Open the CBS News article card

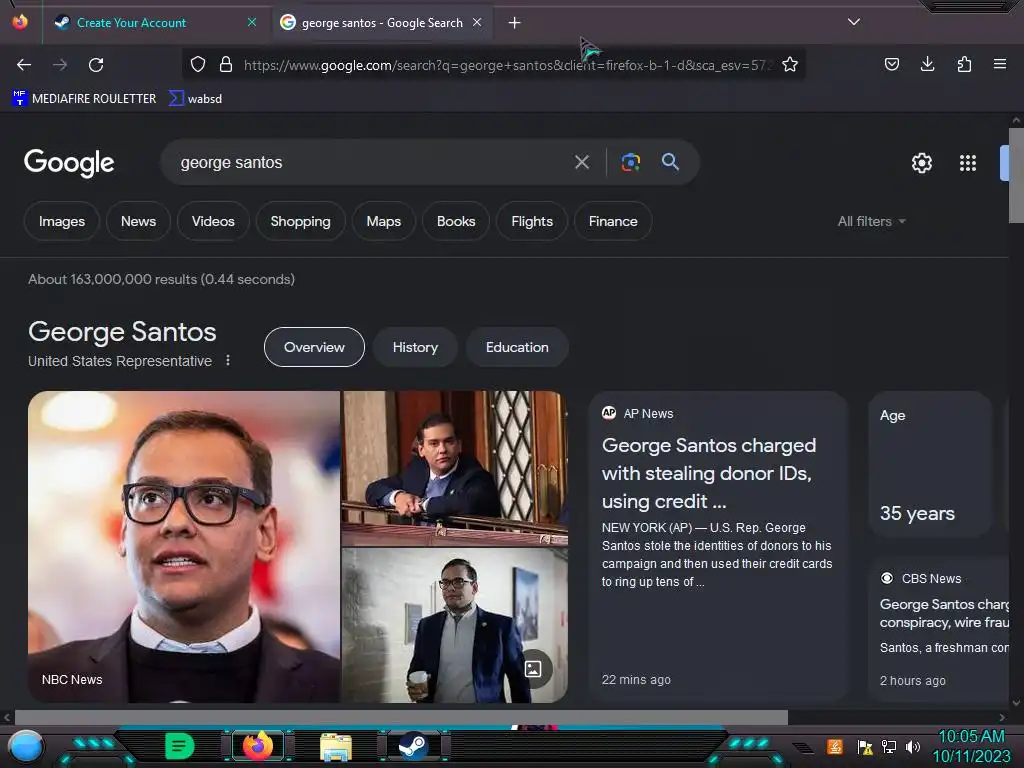pos(941,629)
